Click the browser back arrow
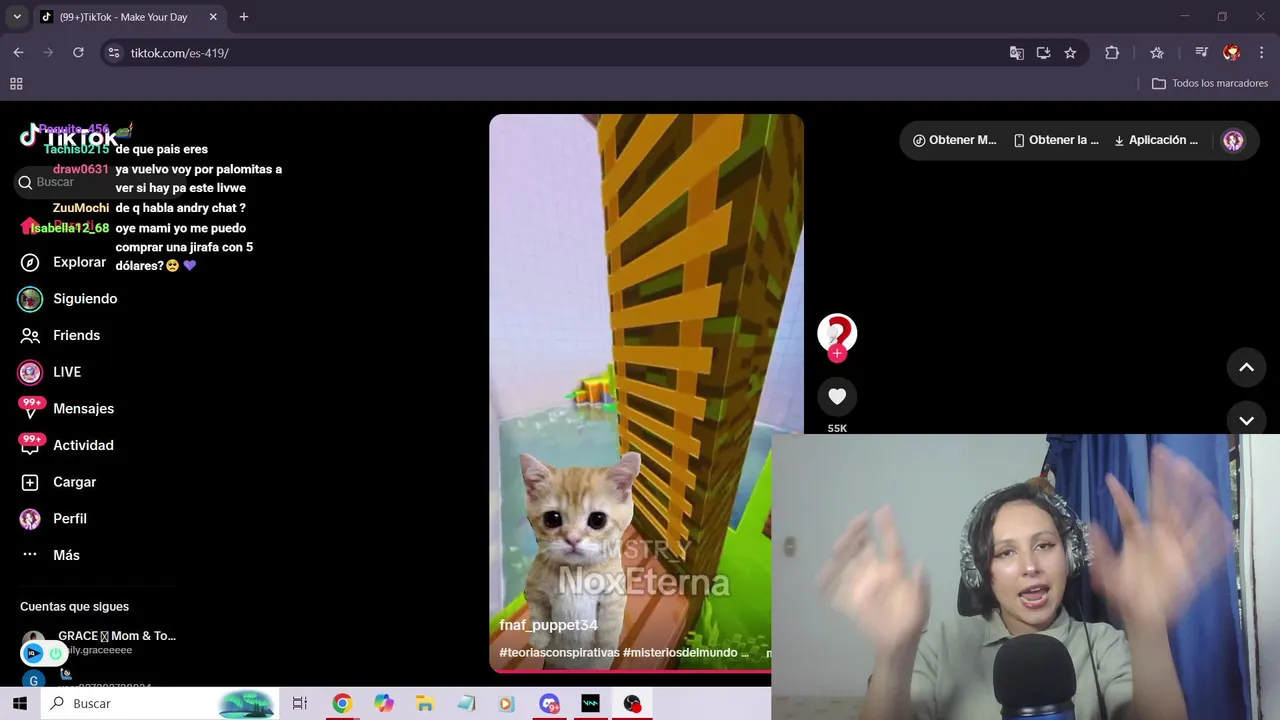Image resolution: width=1280 pixels, height=720 pixels. point(18,53)
